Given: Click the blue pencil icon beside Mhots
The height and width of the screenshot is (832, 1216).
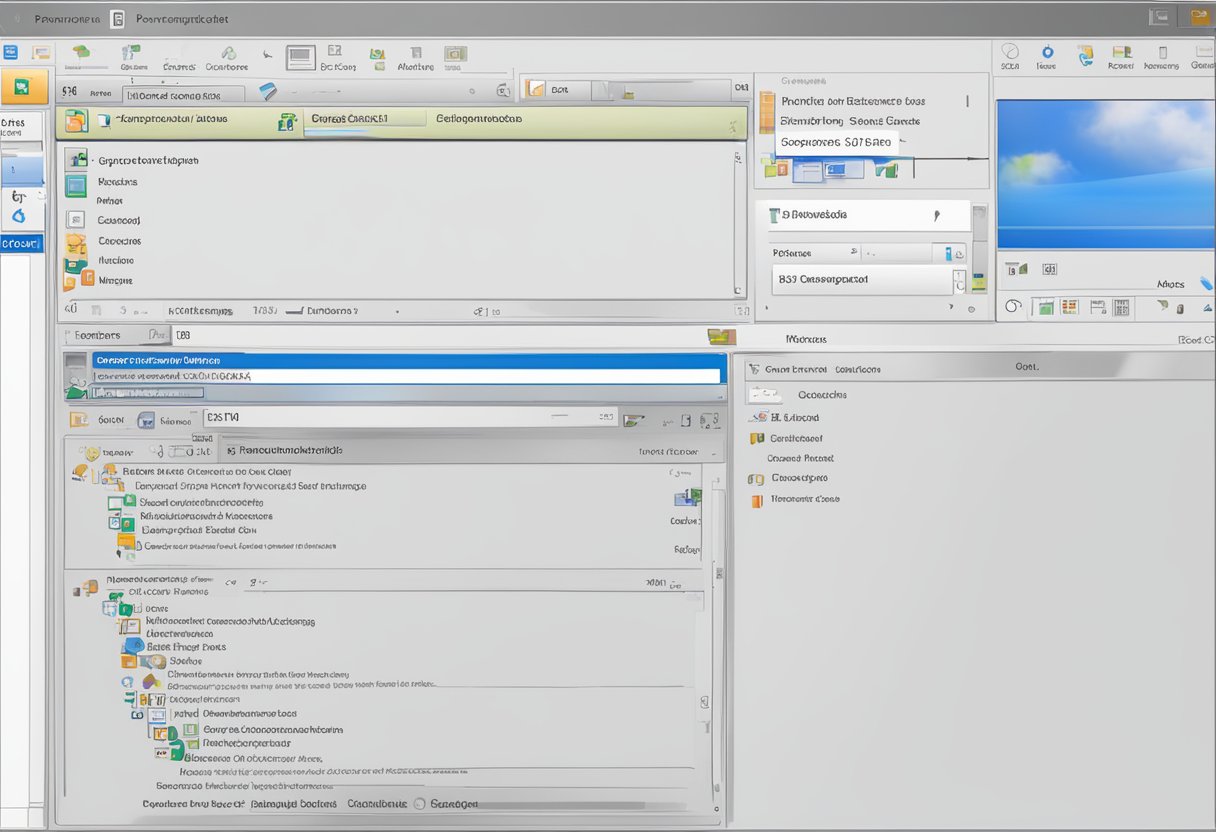Looking at the screenshot, I should point(1206,283).
